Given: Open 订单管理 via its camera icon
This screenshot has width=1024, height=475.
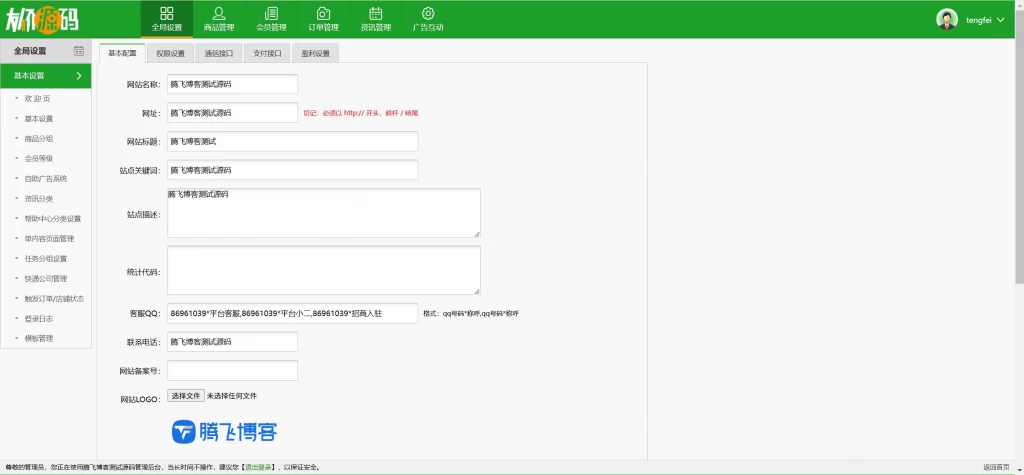Looking at the screenshot, I should pos(323,13).
